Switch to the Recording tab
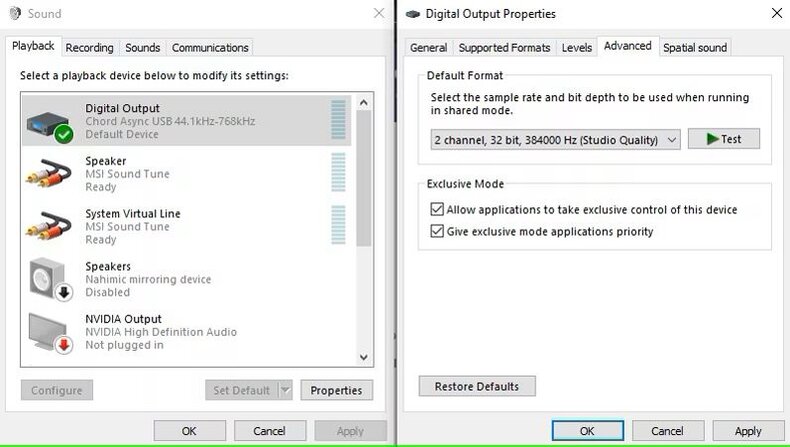This screenshot has width=790, height=447. (90, 48)
